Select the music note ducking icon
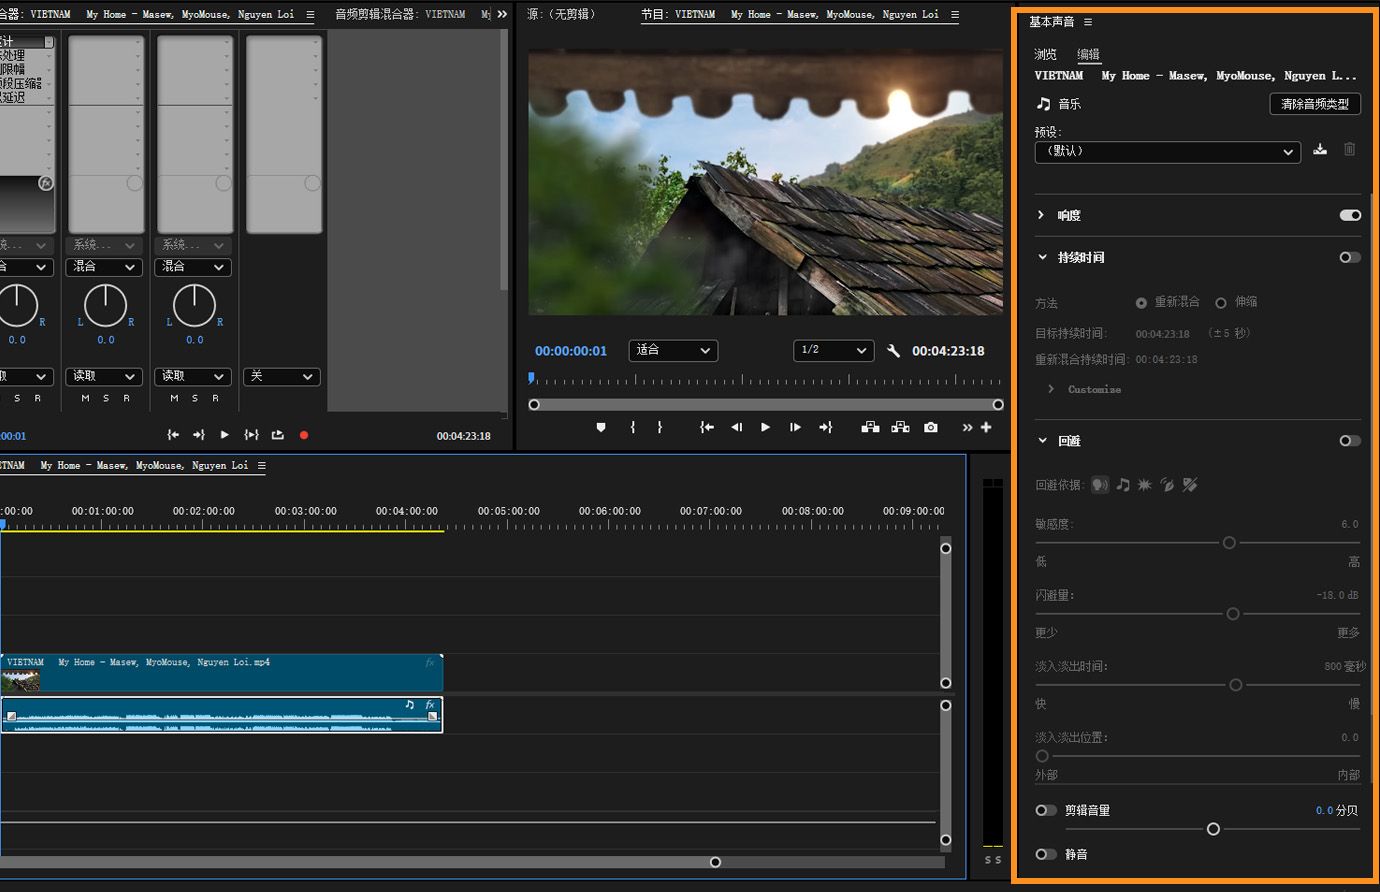The image size is (1380, 892). pos(1122,484)
